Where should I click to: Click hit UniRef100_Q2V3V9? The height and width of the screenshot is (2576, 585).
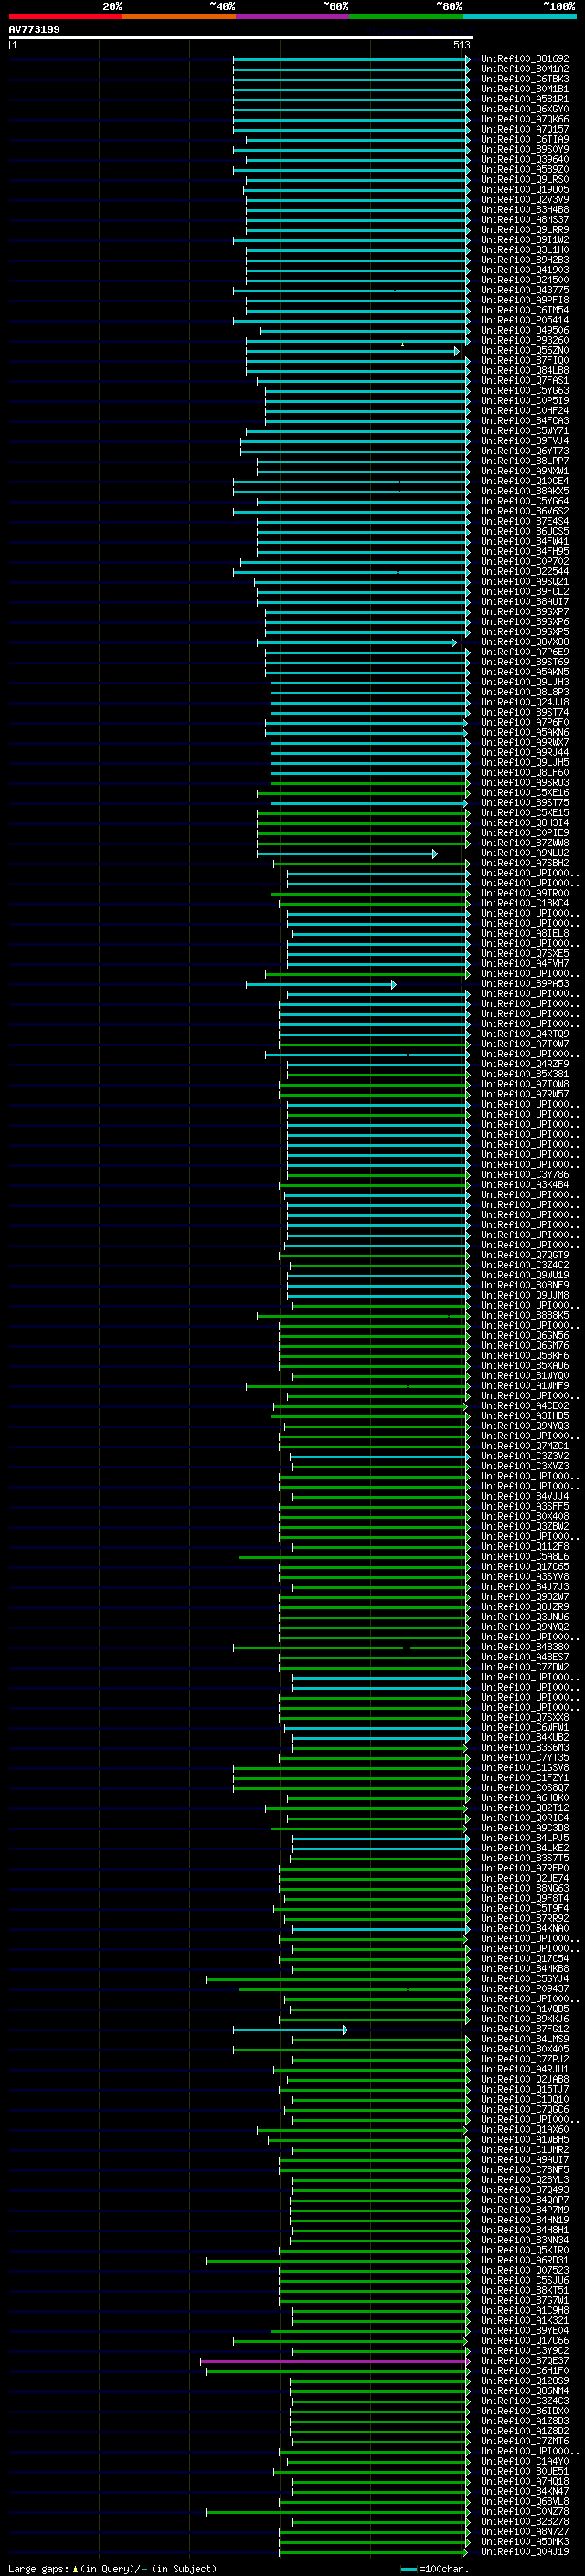click(524, 199)
